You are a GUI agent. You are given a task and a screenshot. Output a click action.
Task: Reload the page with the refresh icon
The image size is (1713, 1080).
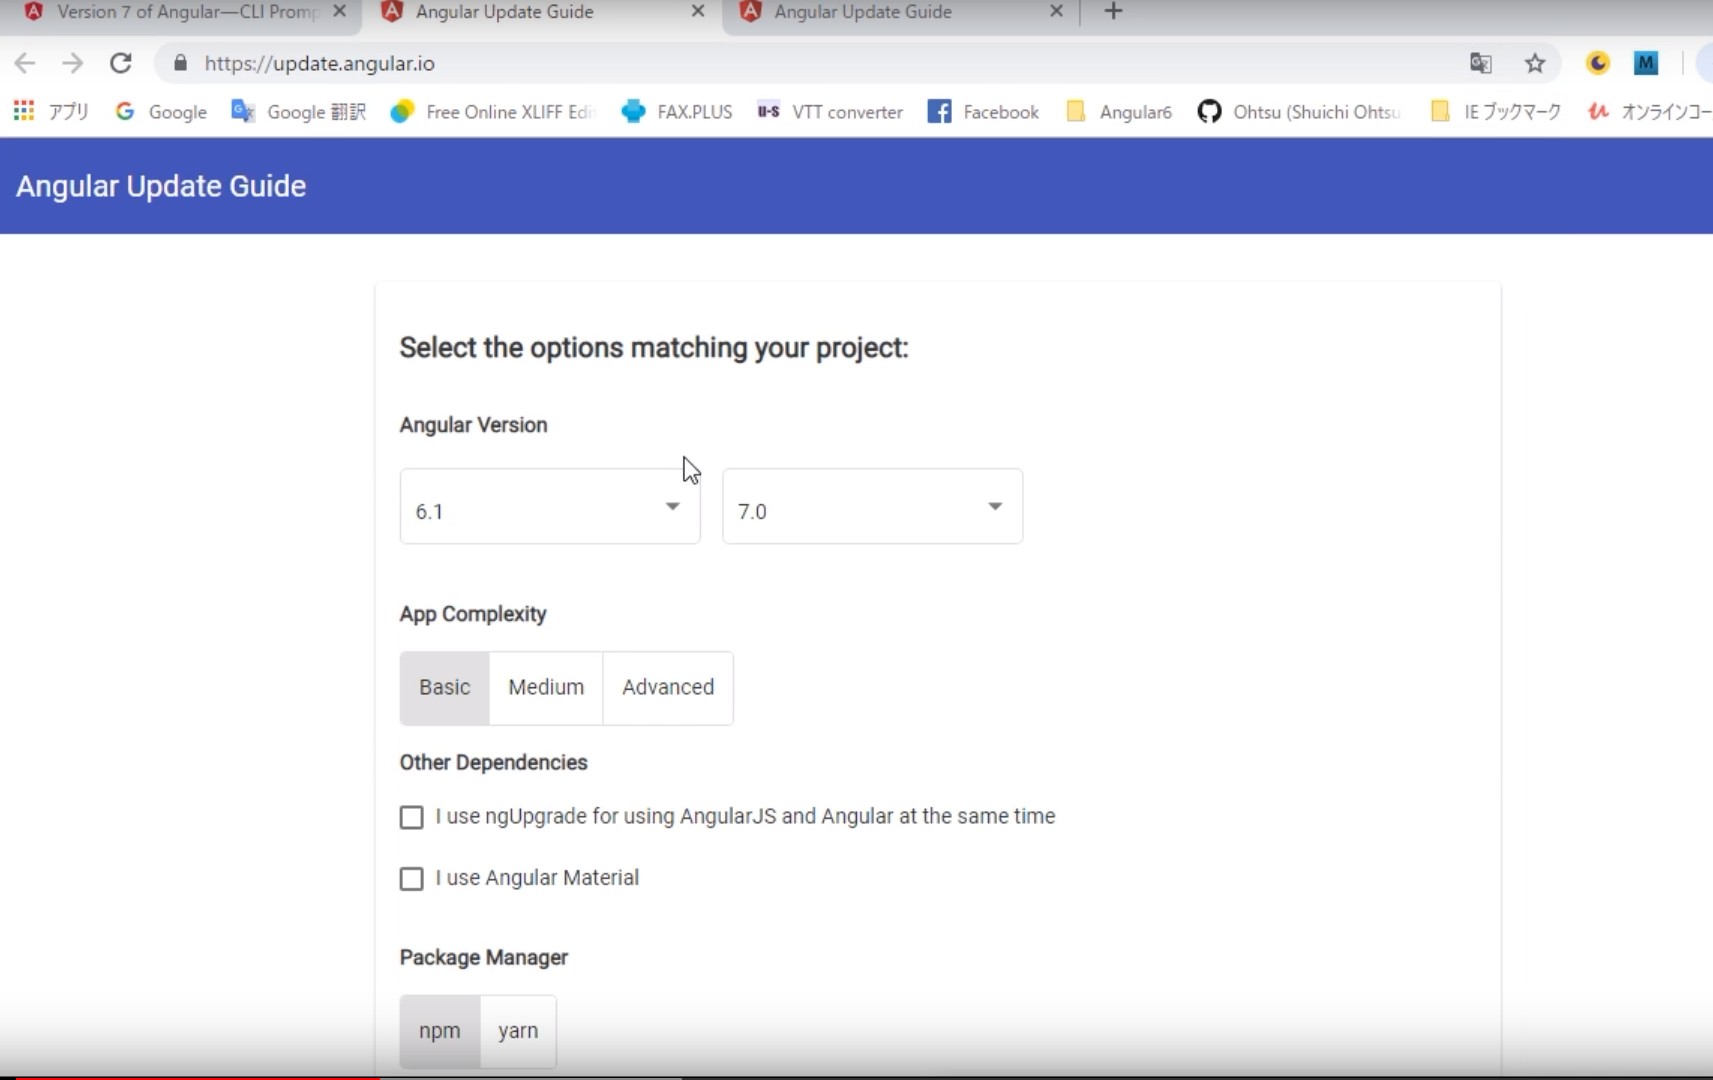pos(121,63)
